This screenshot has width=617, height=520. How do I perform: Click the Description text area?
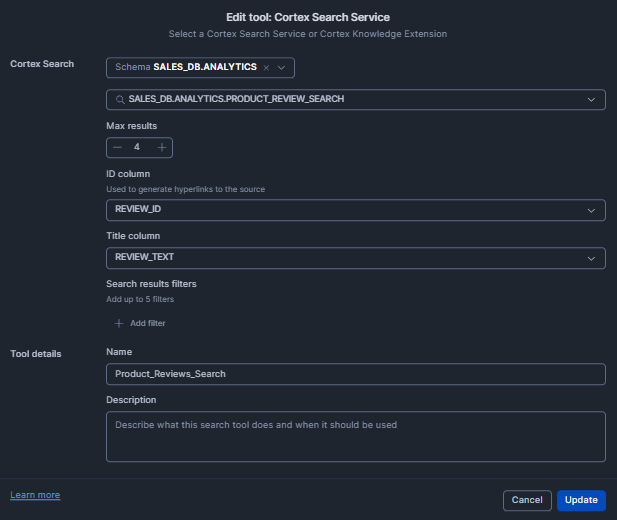[x=356, y=437]
